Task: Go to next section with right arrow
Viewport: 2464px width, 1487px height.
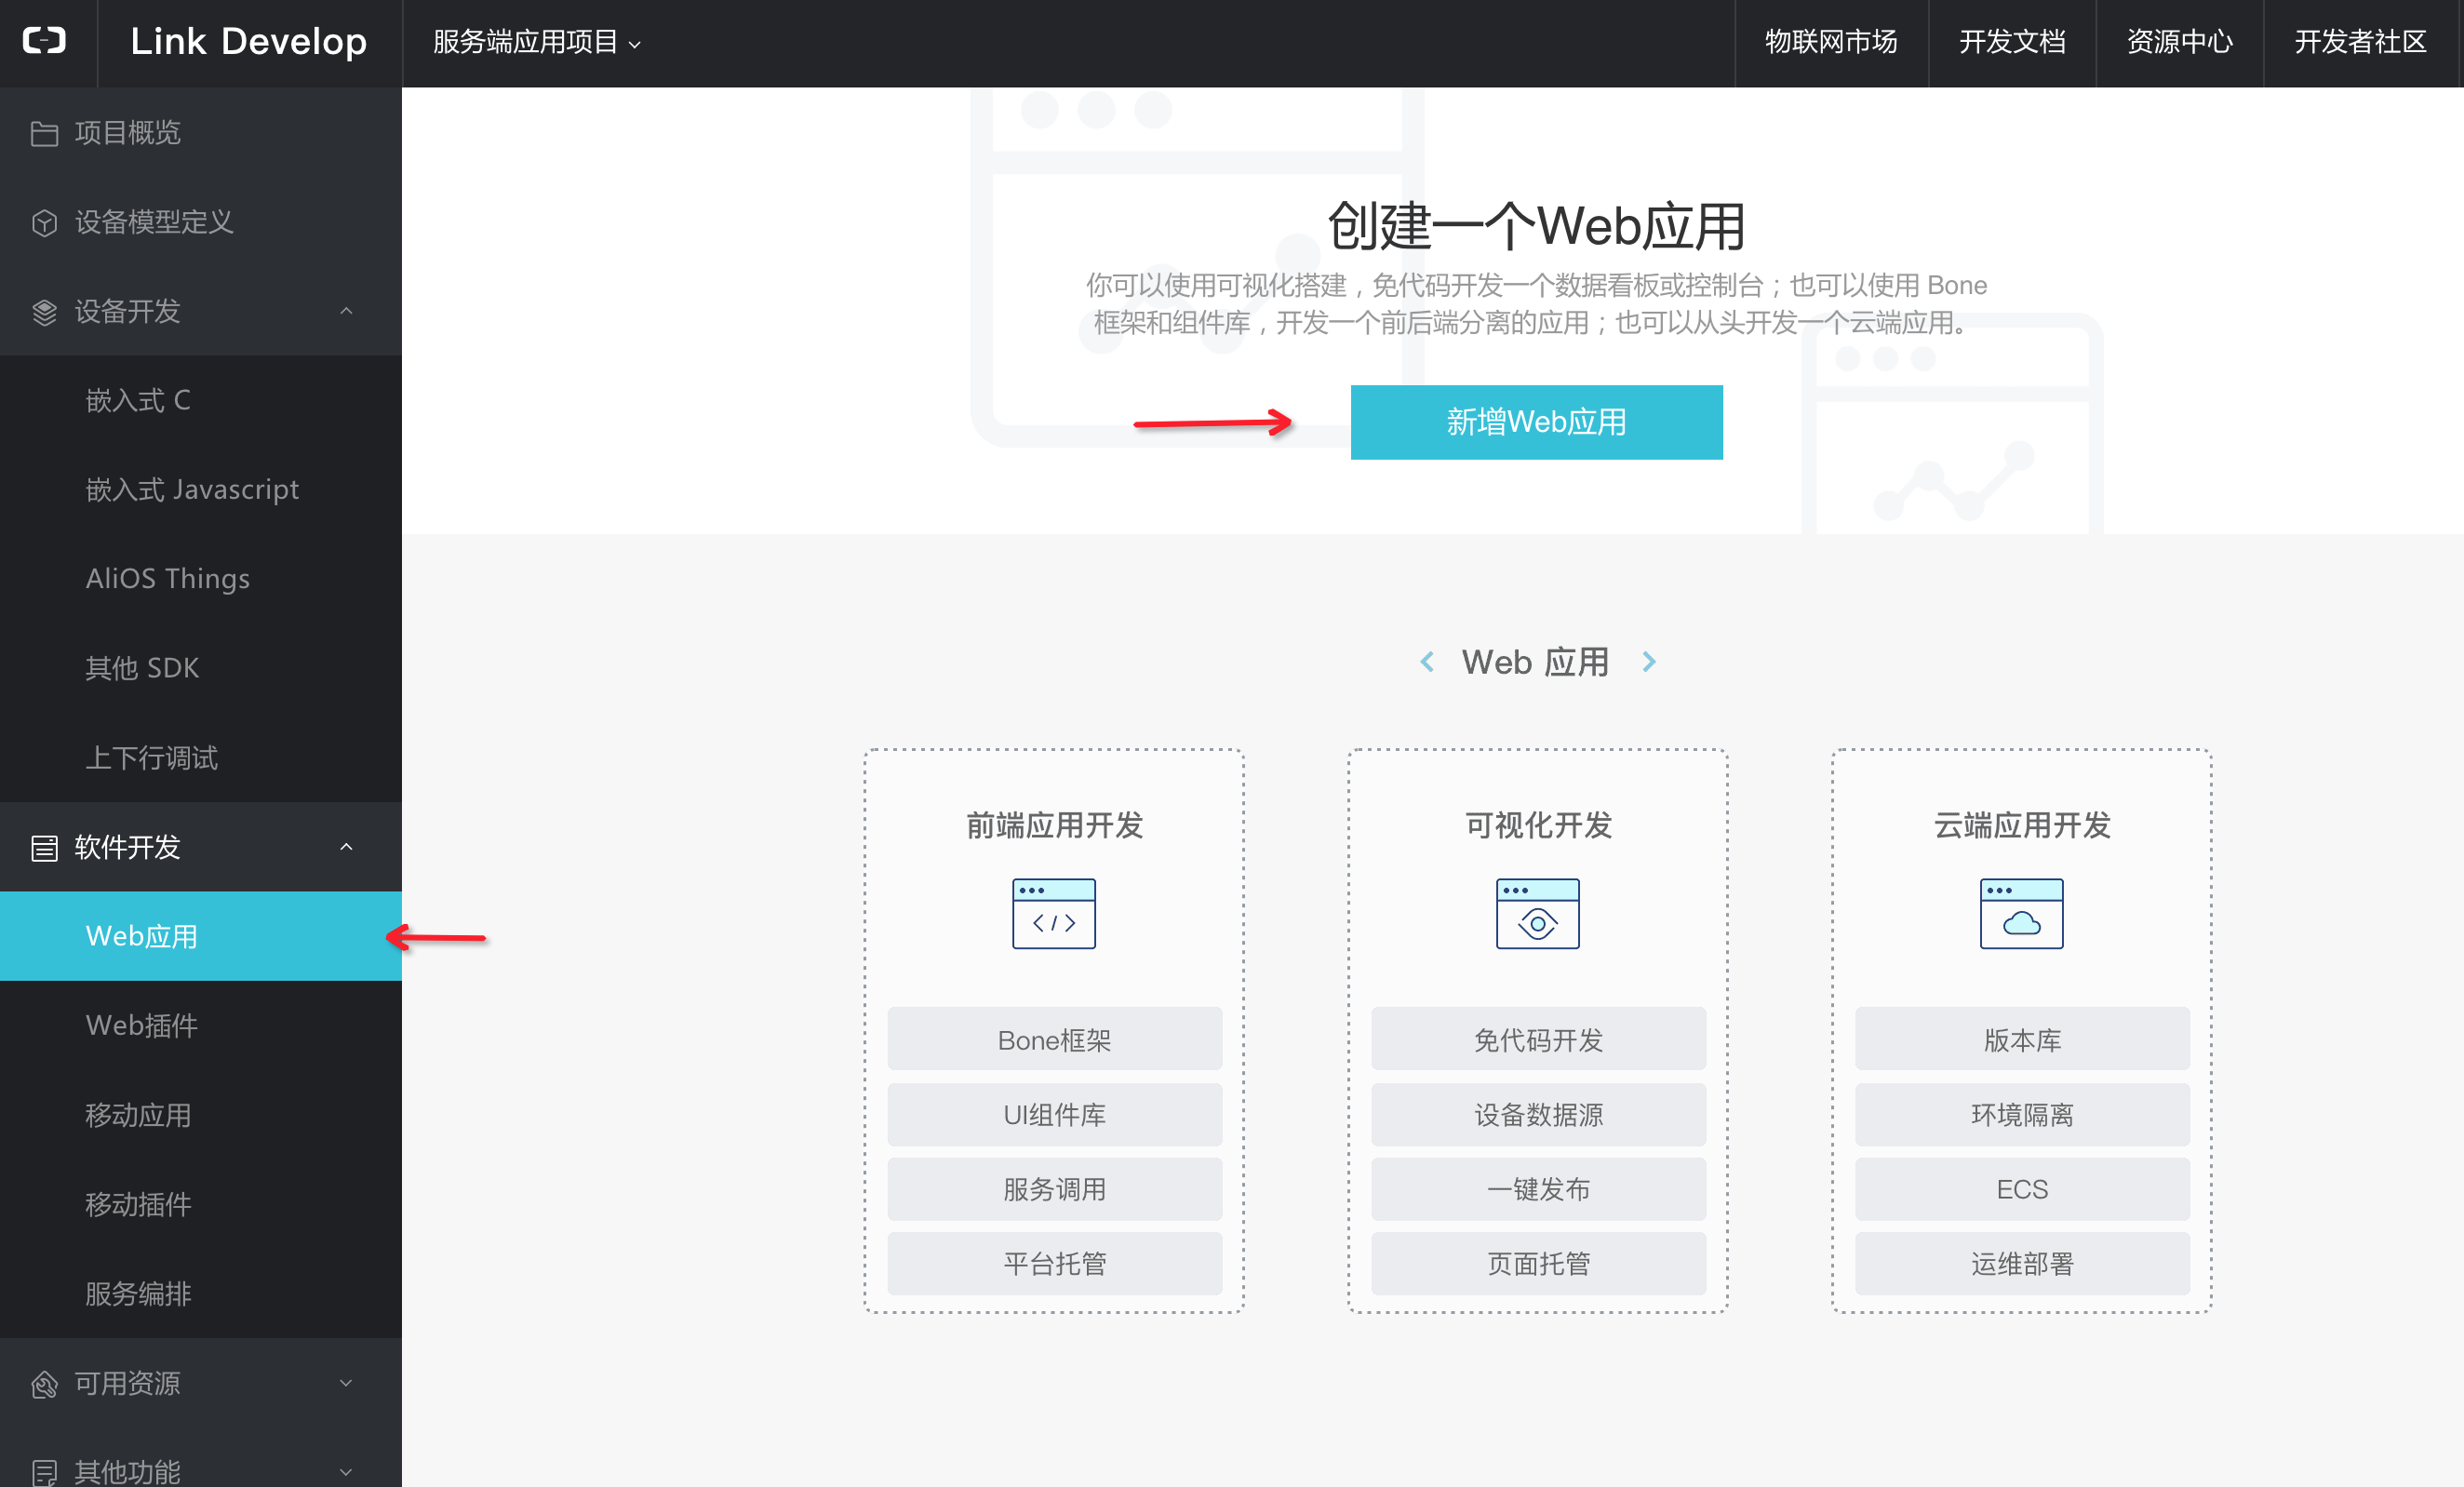Action: click(1649, 662)
